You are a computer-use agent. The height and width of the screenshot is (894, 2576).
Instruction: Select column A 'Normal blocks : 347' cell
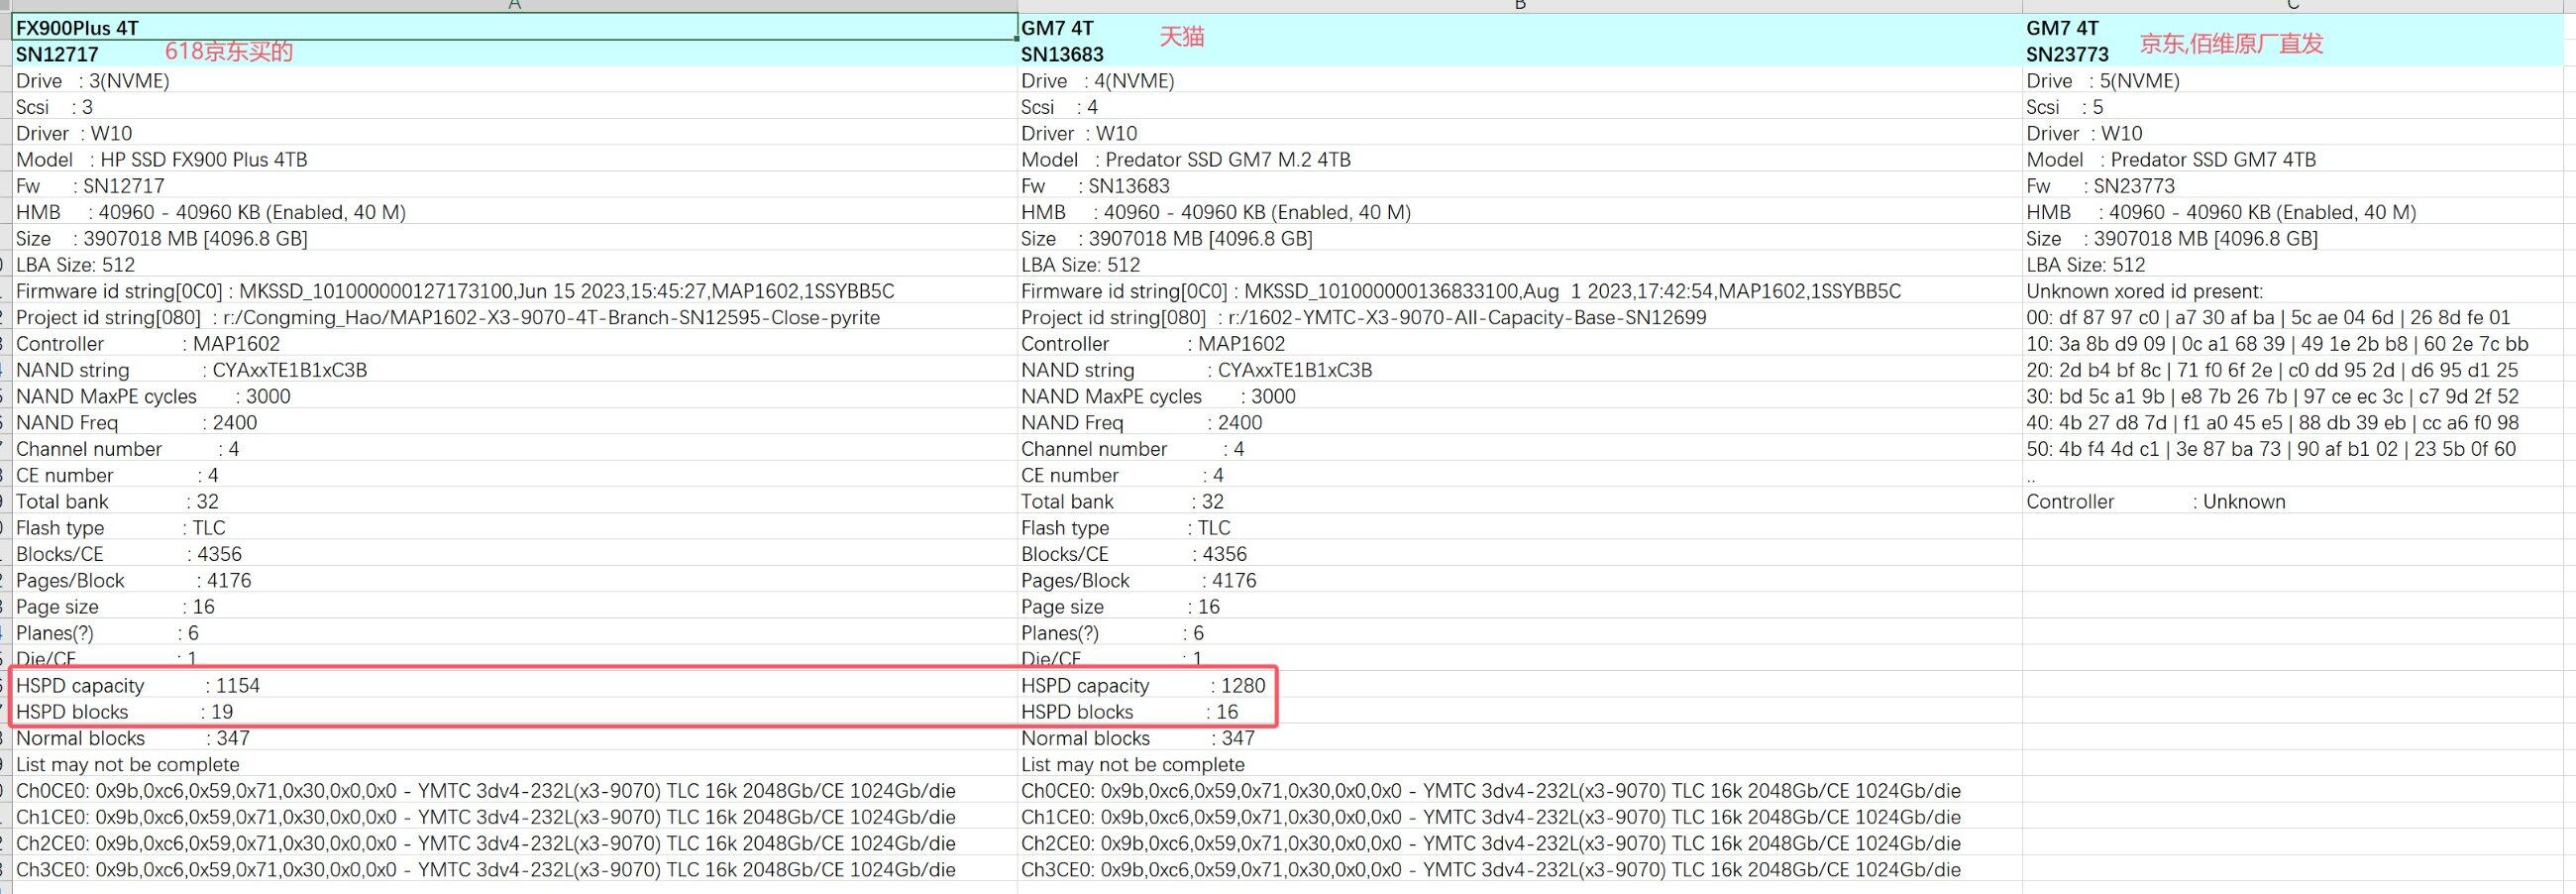click(x=514, y=738)
